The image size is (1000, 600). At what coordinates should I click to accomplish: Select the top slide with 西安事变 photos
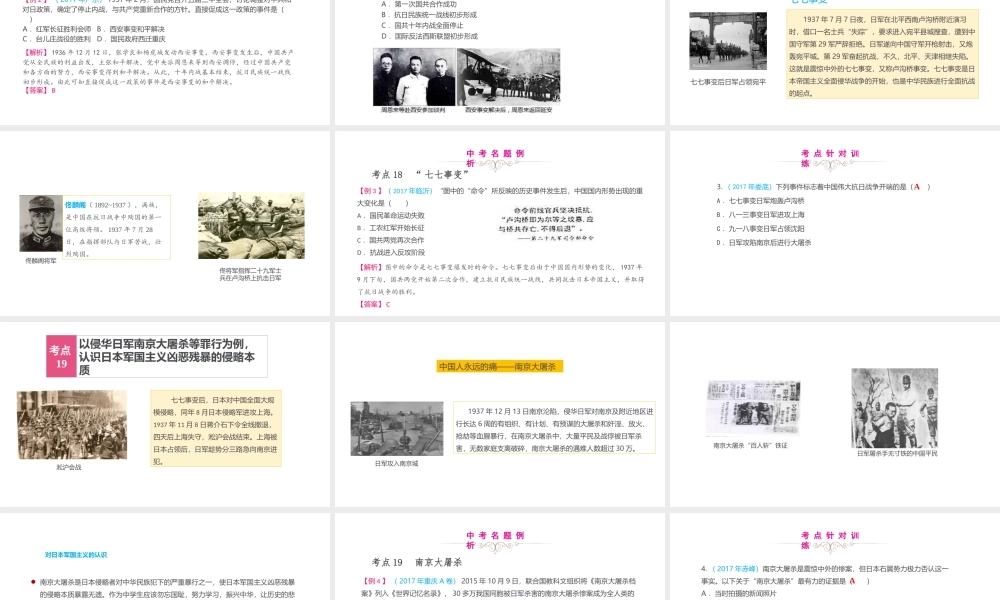click(x=500, y=62)
